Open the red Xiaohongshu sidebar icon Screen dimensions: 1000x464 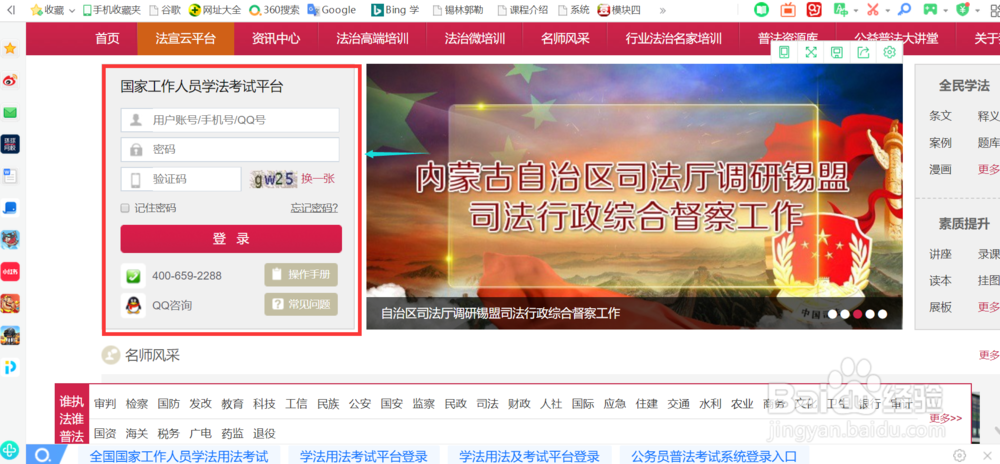10,272
